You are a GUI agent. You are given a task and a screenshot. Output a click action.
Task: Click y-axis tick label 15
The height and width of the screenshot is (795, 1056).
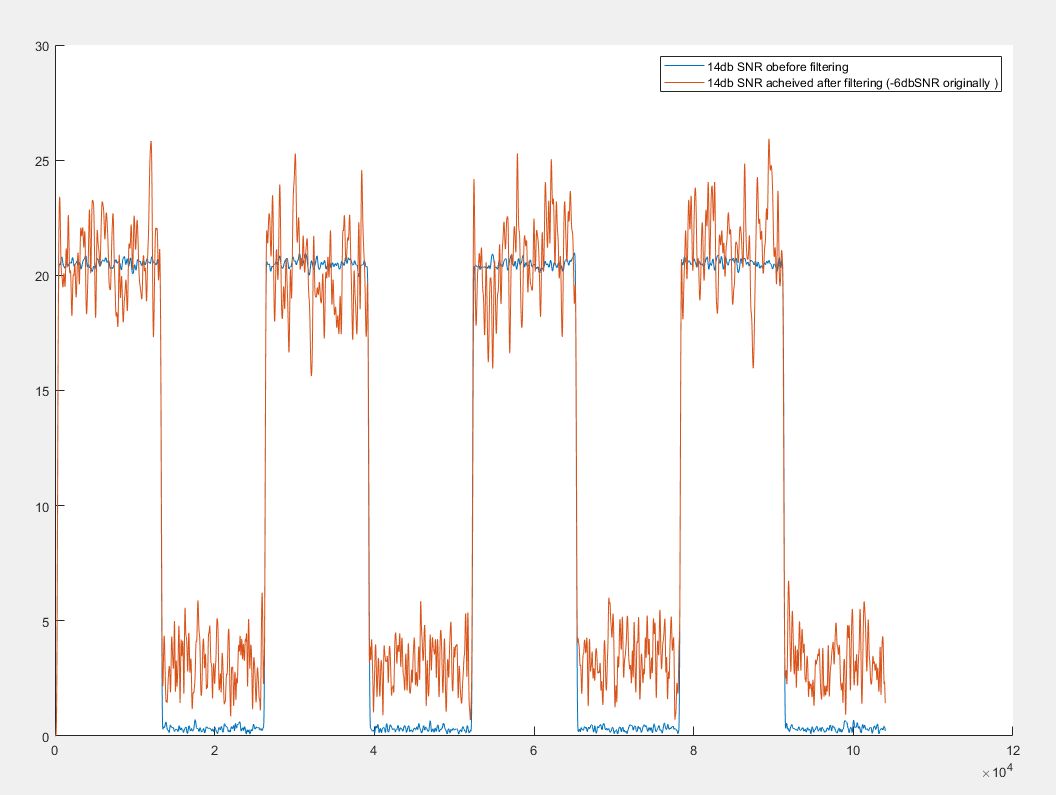point(42,391)
